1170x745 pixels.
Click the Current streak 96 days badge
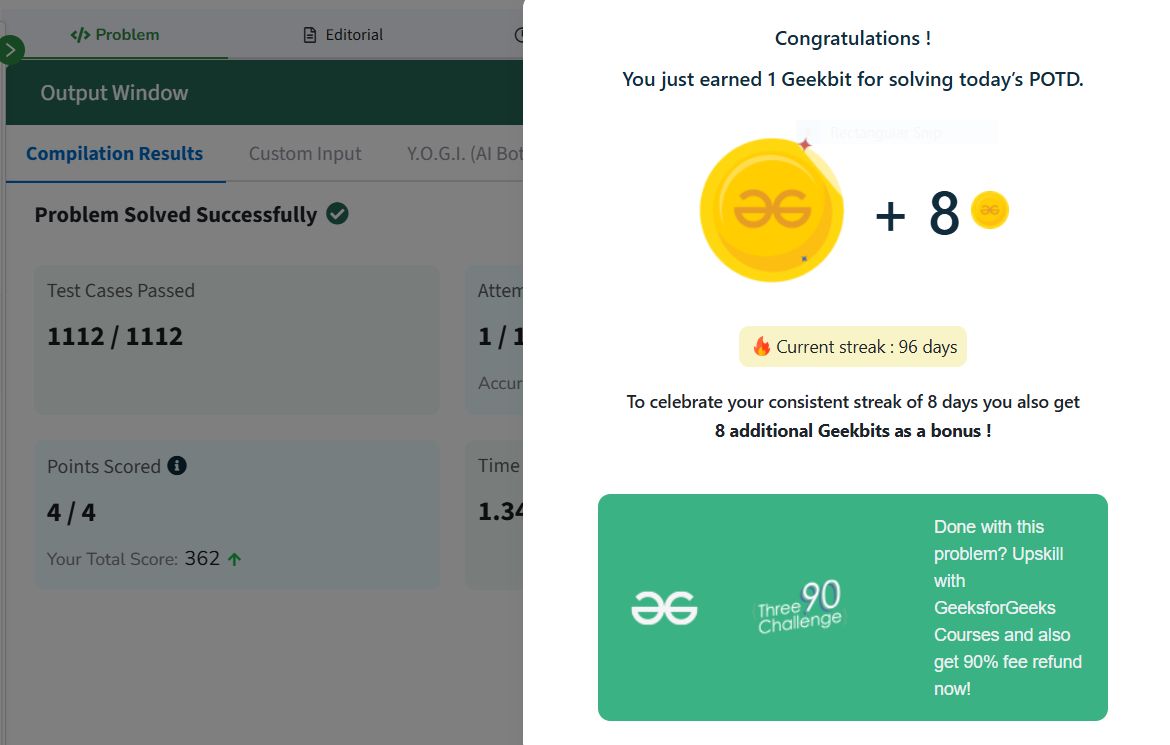click(x=853, y=346)
